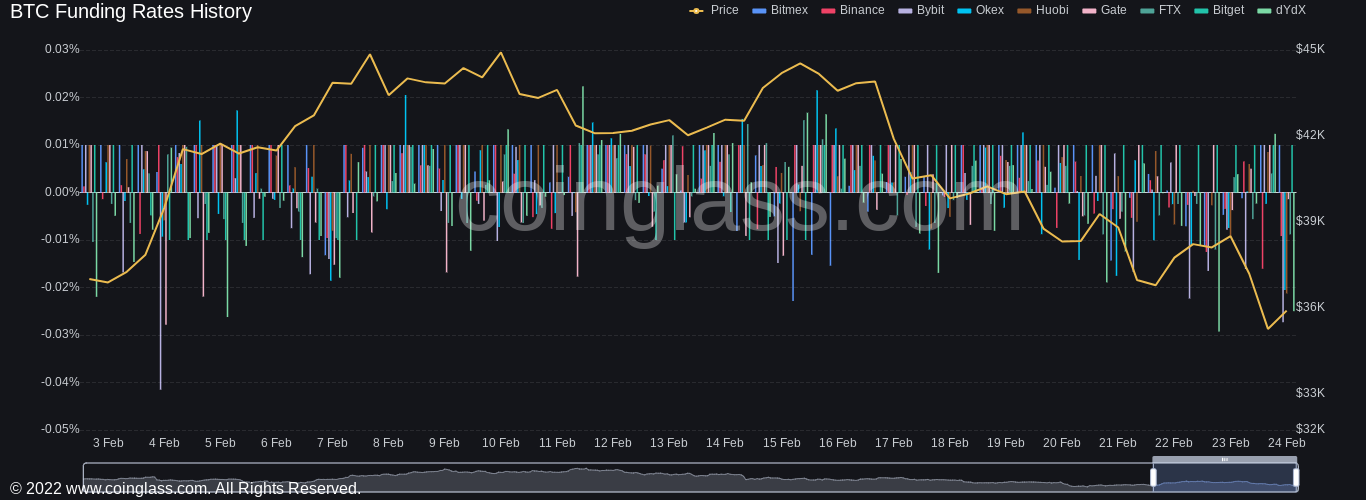The width and height of the screenshot is (1366, 500).
Task: Click the Bybit legend color icon
Action: pyautogui.click(x=905, y=11)
